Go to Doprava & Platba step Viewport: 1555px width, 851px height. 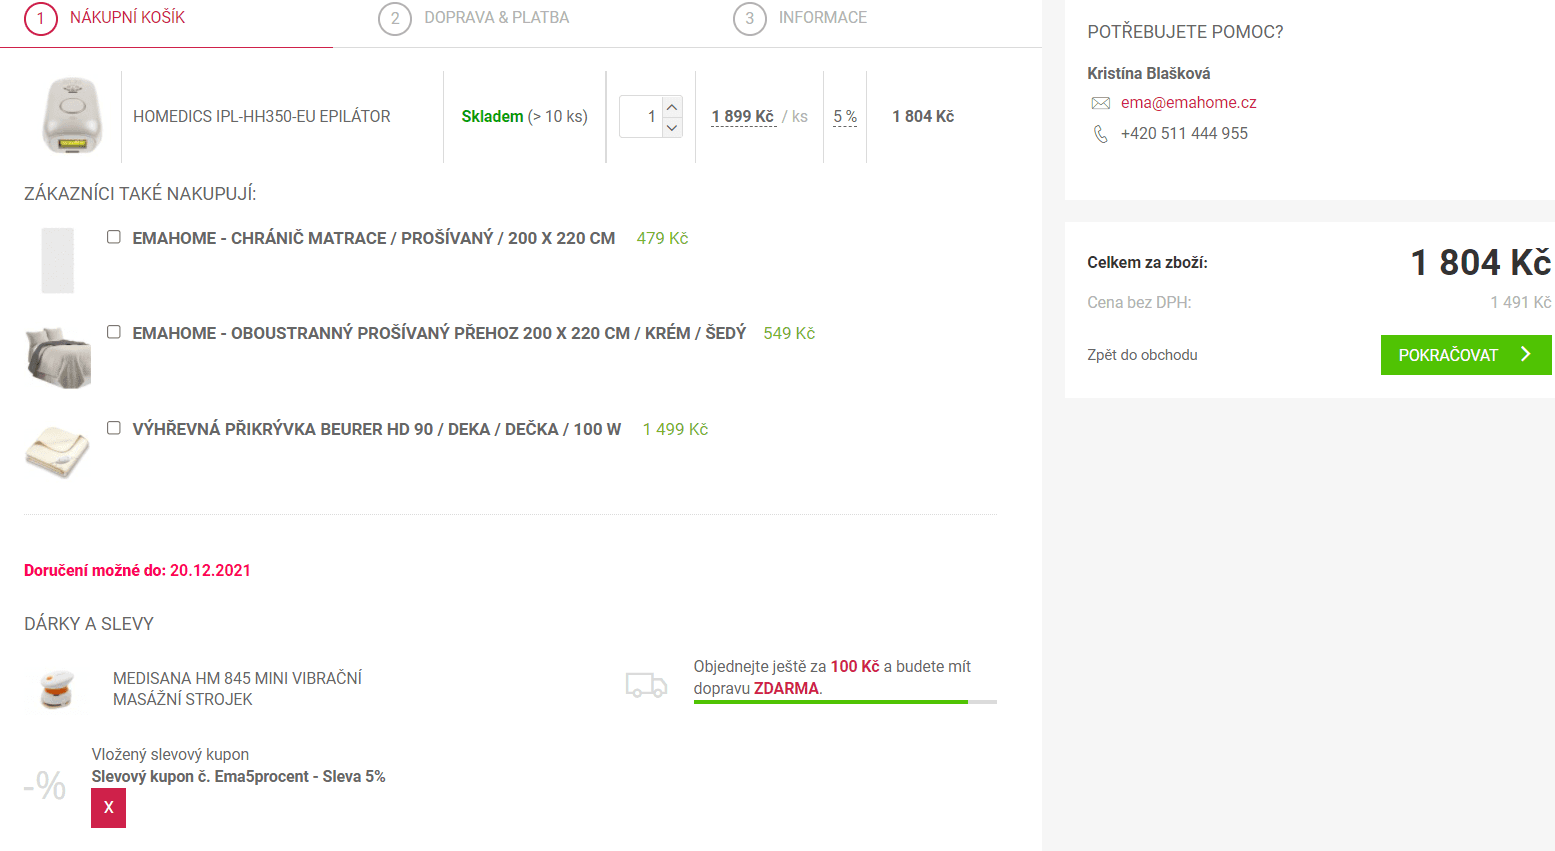point(496,18)
